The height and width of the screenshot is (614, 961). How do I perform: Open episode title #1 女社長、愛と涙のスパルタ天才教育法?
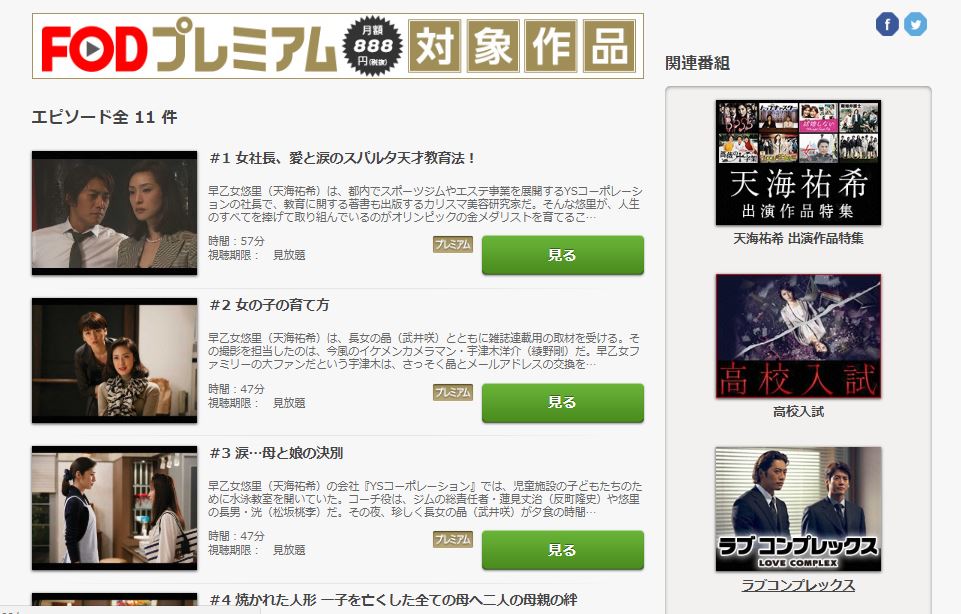click(x=342, y=158)
